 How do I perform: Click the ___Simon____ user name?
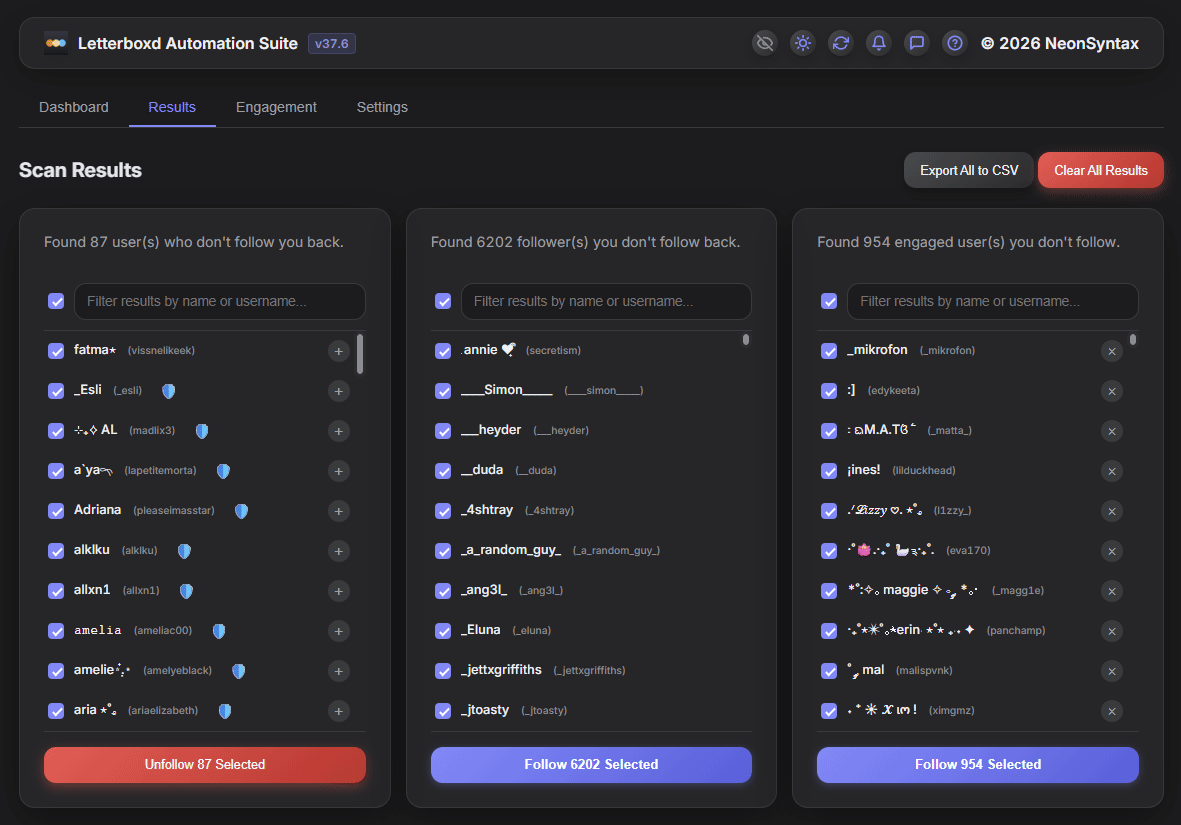(x=506, y=390)
